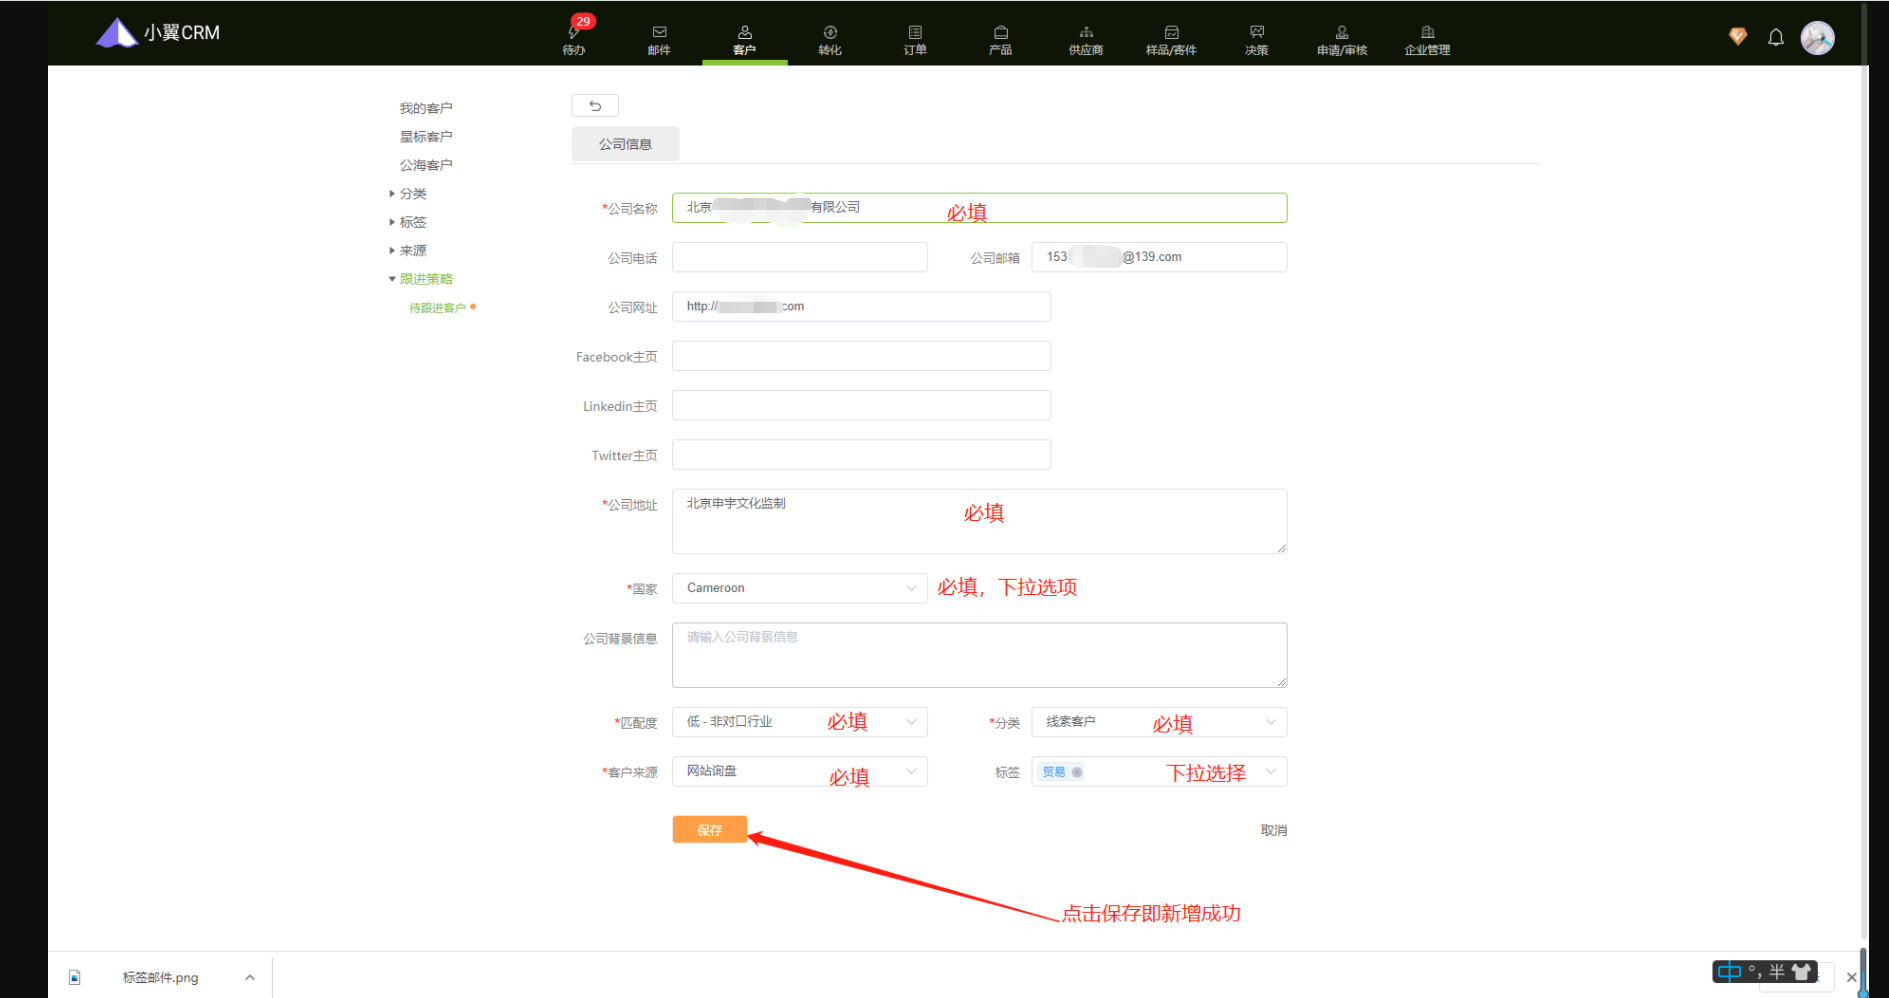The image size is (1889, 998).
Task: Focus the 公司地址 address textarea
Action: 979,521
